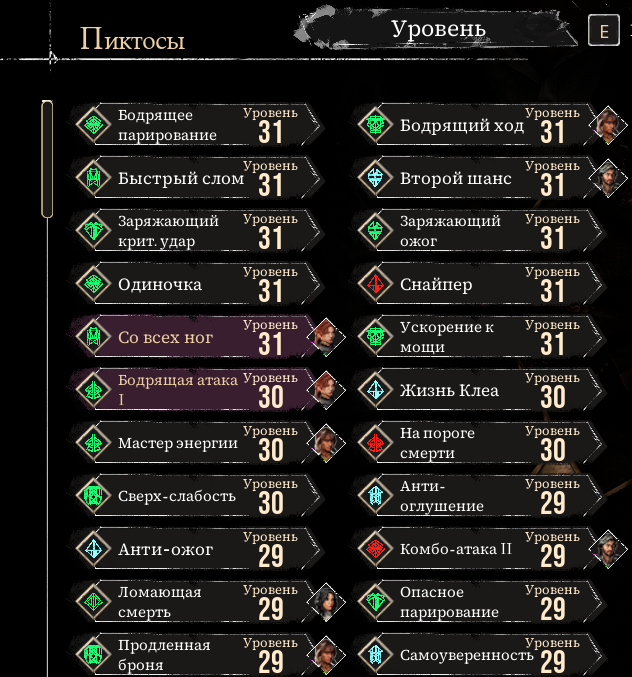This screenshot has width=632, height=677.
Task: Click the pictos list scrollbar thumb
Action: pos(47,159)
